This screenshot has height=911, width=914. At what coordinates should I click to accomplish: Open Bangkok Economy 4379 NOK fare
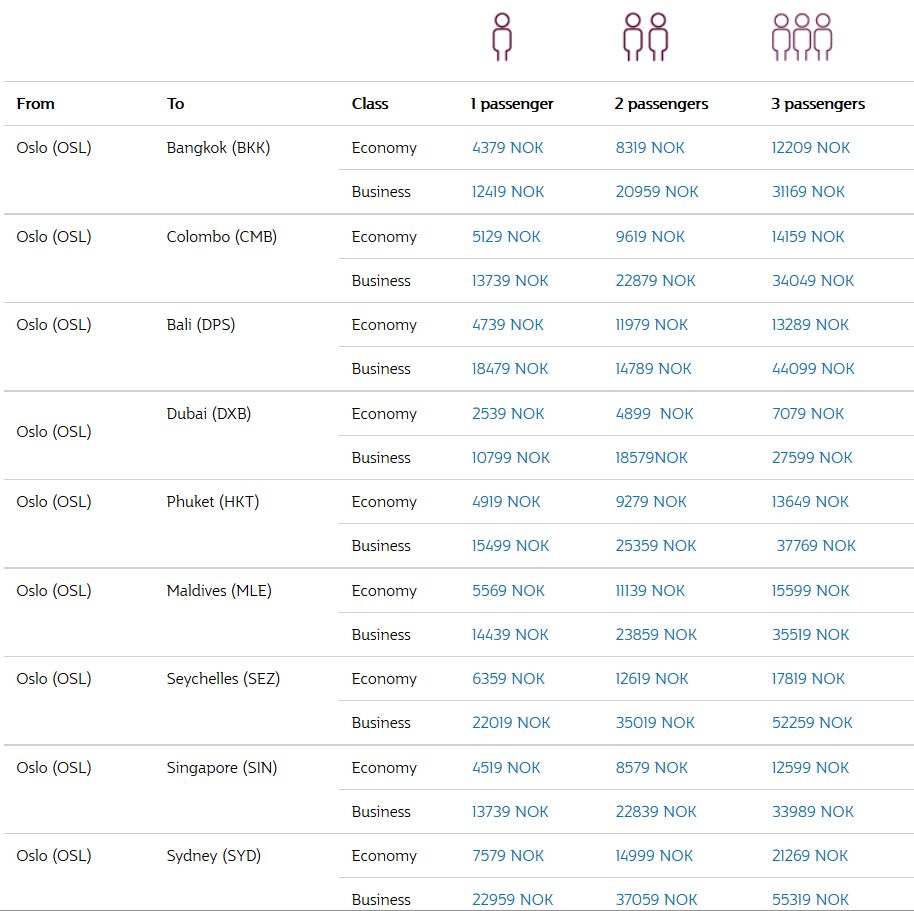coord(507,147)
